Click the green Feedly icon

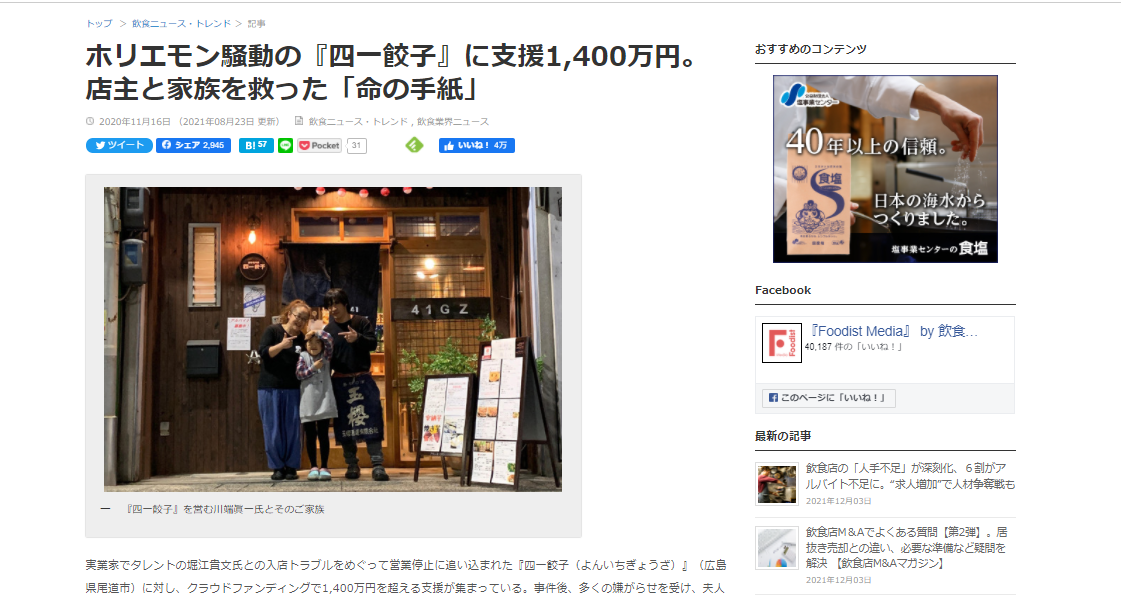414,145
